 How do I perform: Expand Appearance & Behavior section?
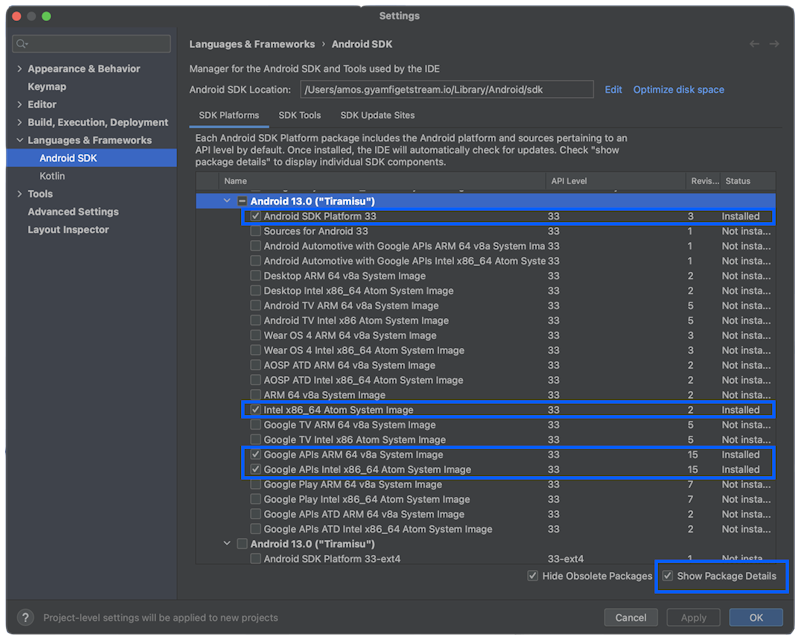pos(19,69)
